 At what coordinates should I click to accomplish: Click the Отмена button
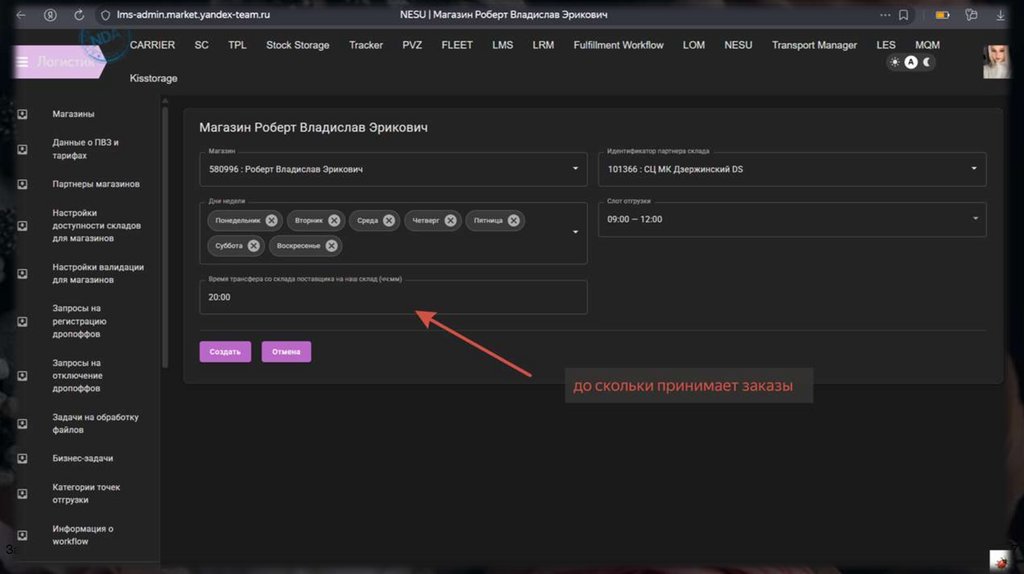(x=286, y=352)
